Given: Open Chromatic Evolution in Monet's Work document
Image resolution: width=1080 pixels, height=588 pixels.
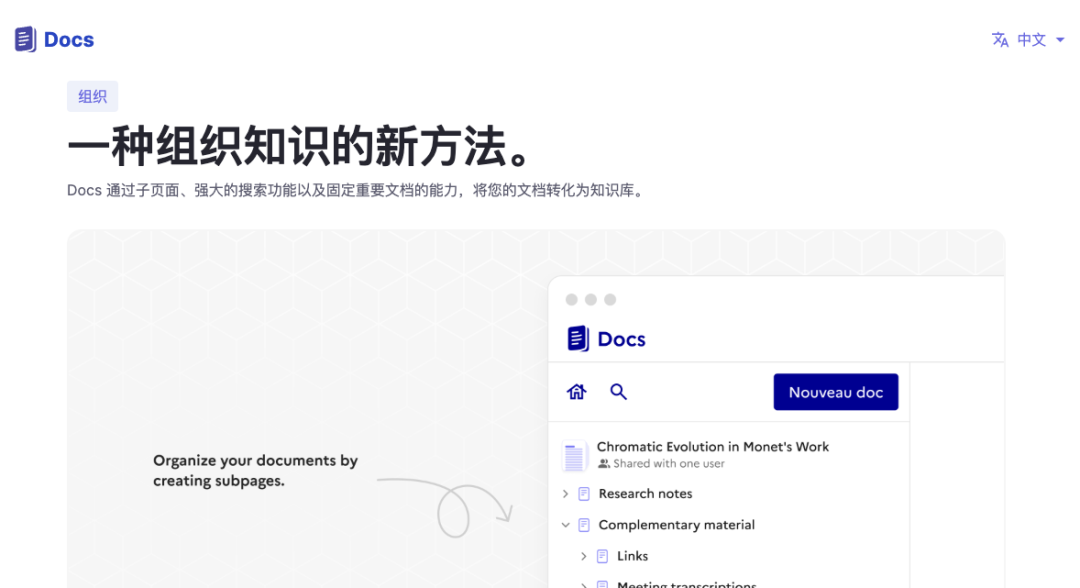Looking at the screenshot, I should 713,447.
